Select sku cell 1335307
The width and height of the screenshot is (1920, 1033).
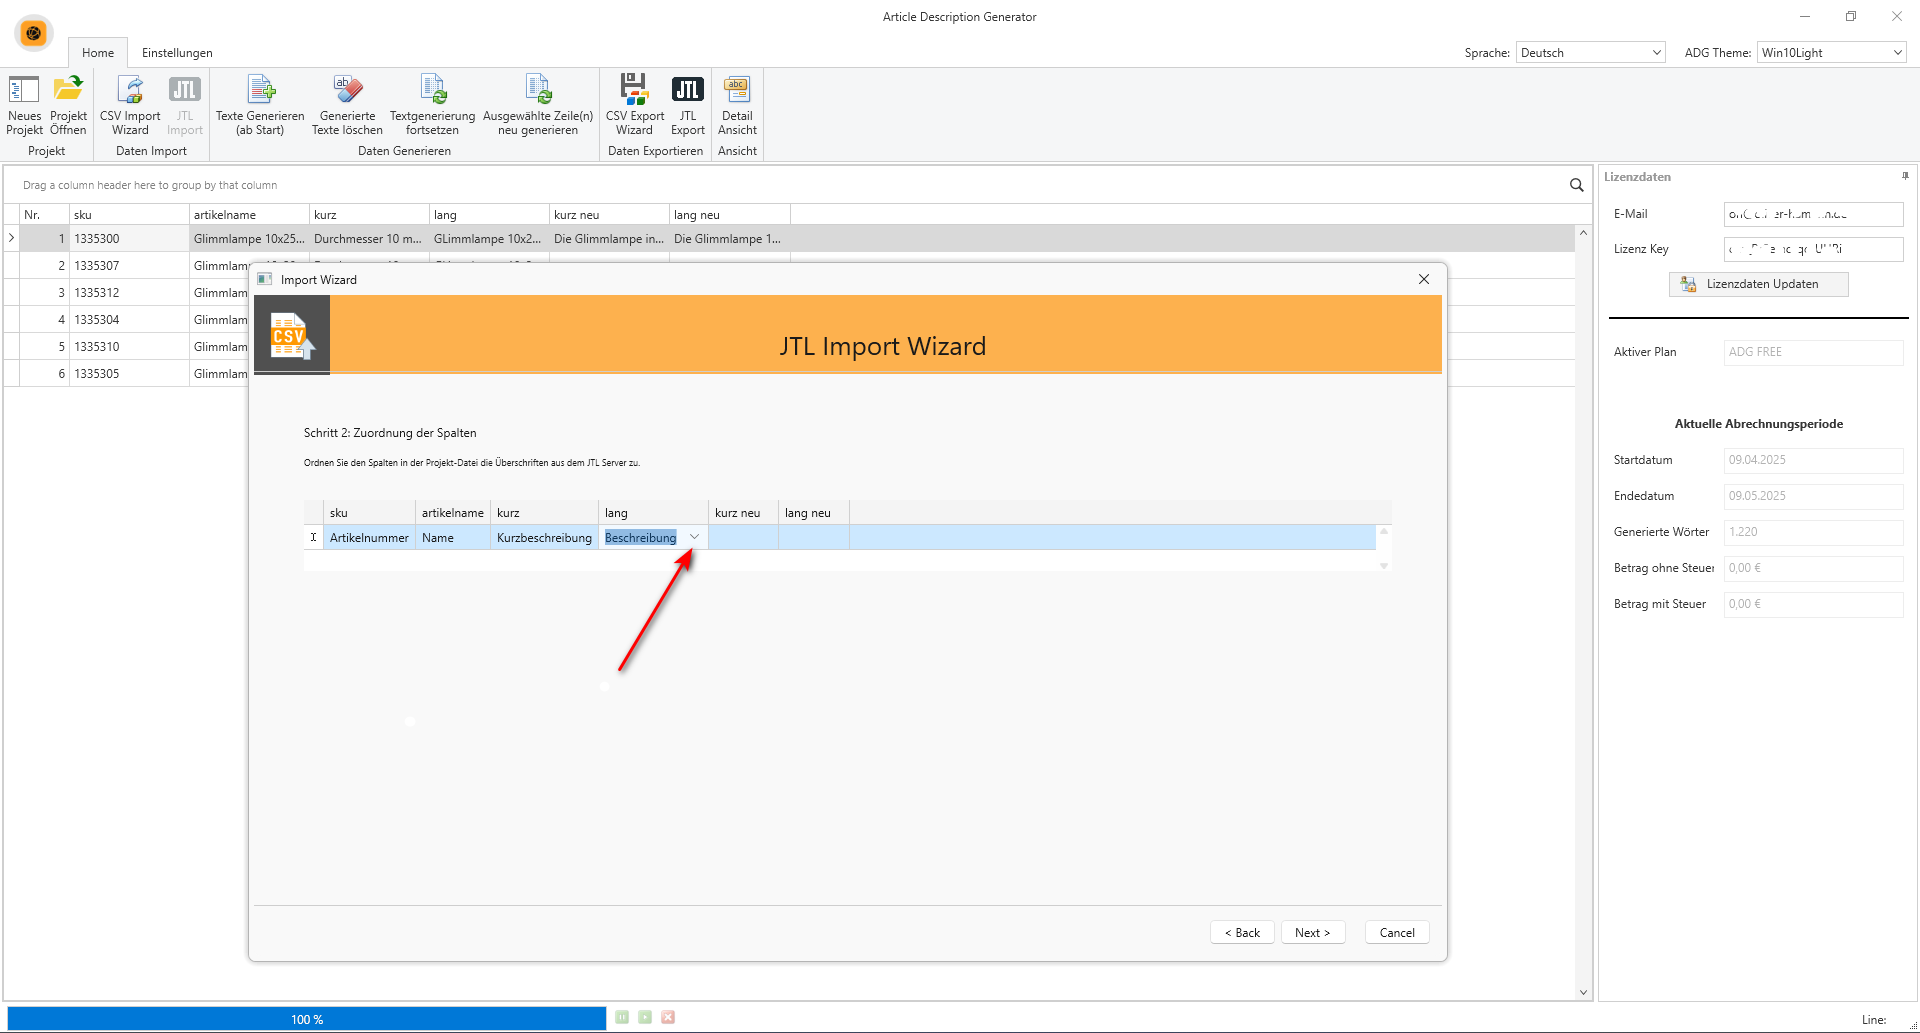pos(129,266)
